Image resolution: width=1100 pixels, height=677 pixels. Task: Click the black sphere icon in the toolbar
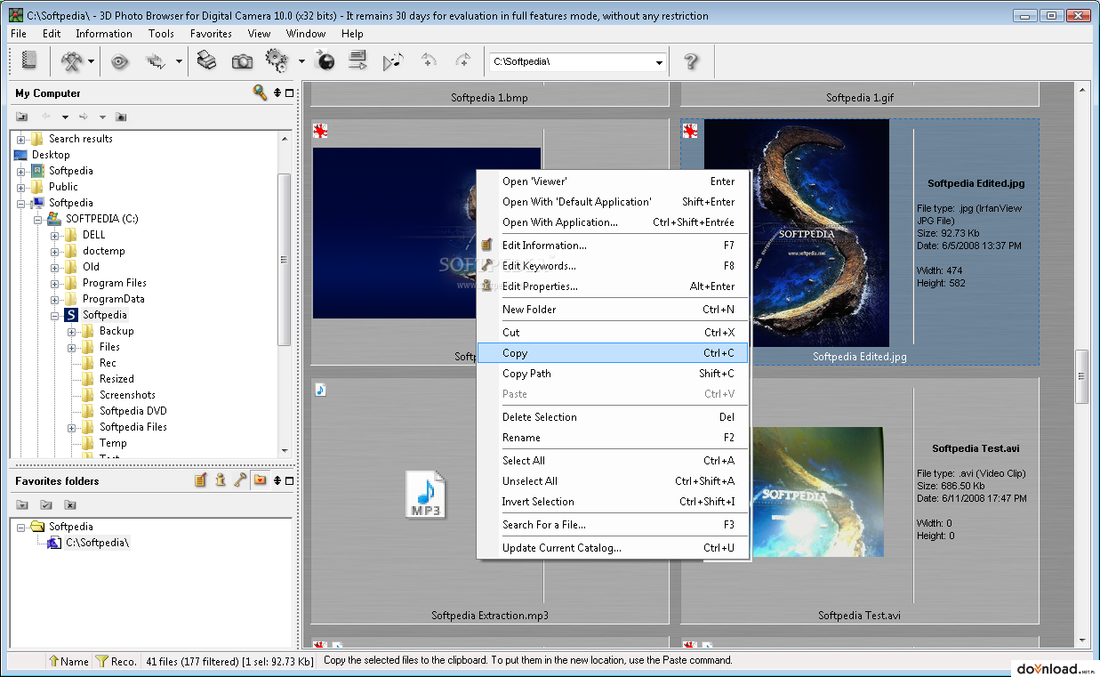[x=326, y=61]
